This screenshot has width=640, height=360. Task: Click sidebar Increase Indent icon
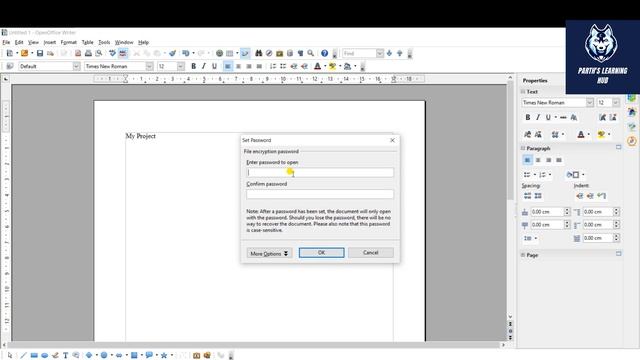click(580, 196)
